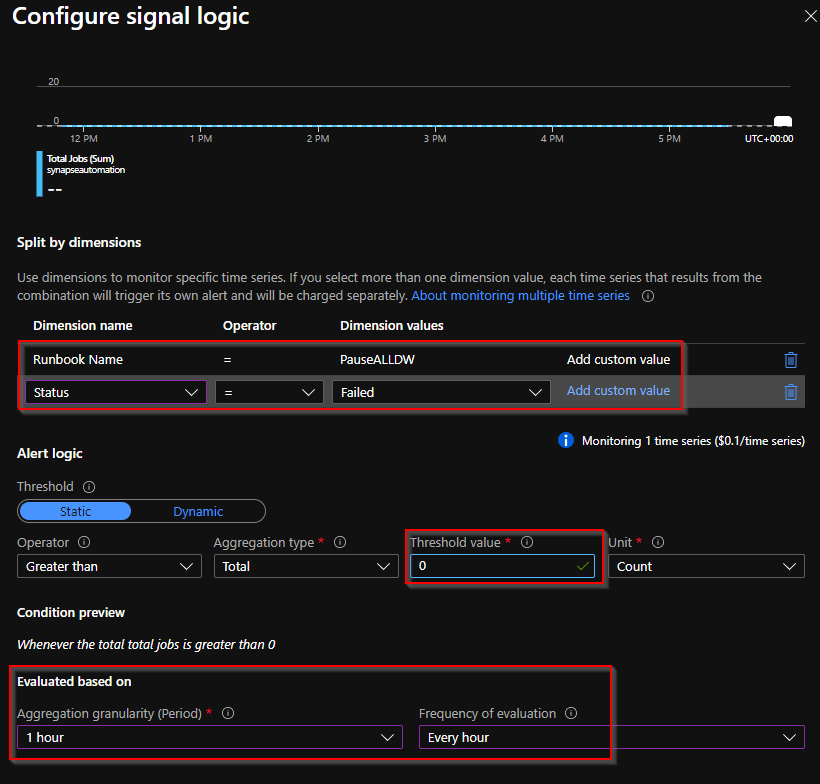The image size is (820, 784).
Task: Show Threshold info tooltip
Action: pos(89,487)
